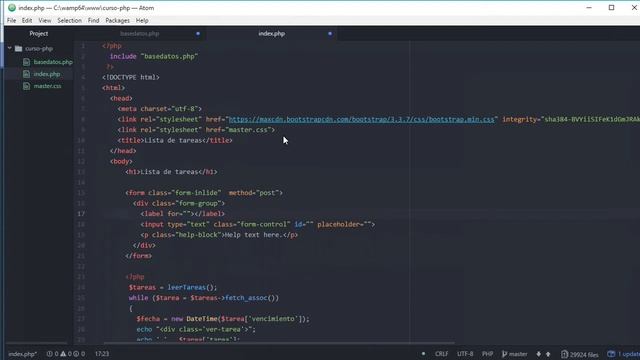Maximize the Atom window

pyautogui.click(x=611, y=8)
